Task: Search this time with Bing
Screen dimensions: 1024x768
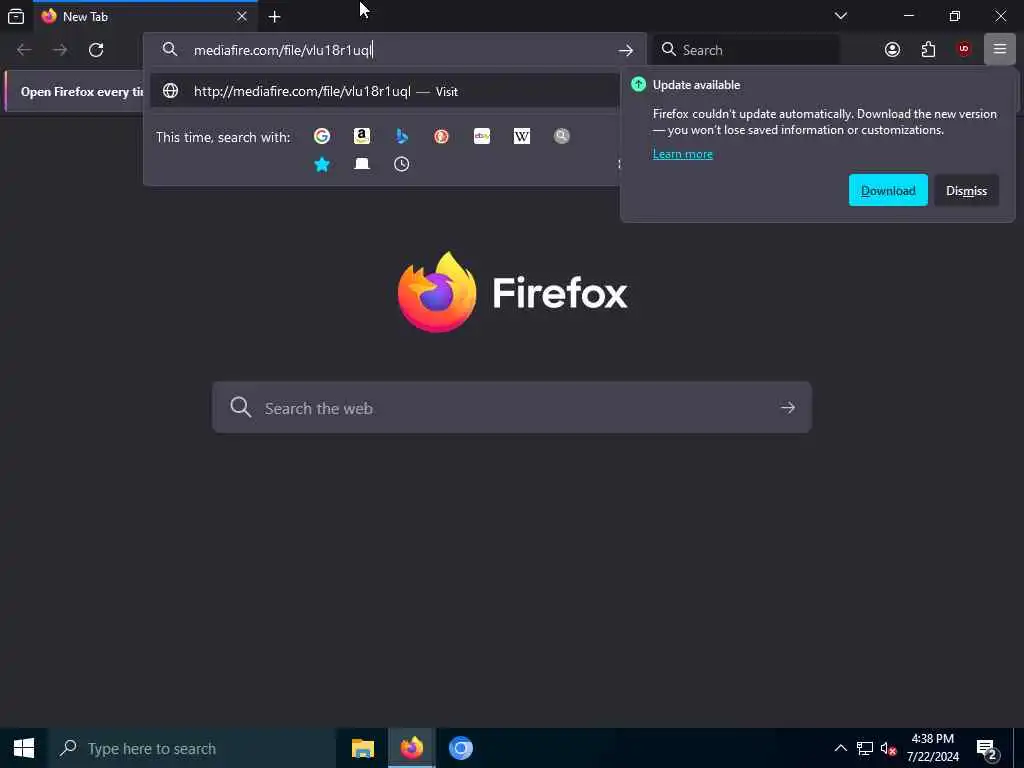Action: 402,136
